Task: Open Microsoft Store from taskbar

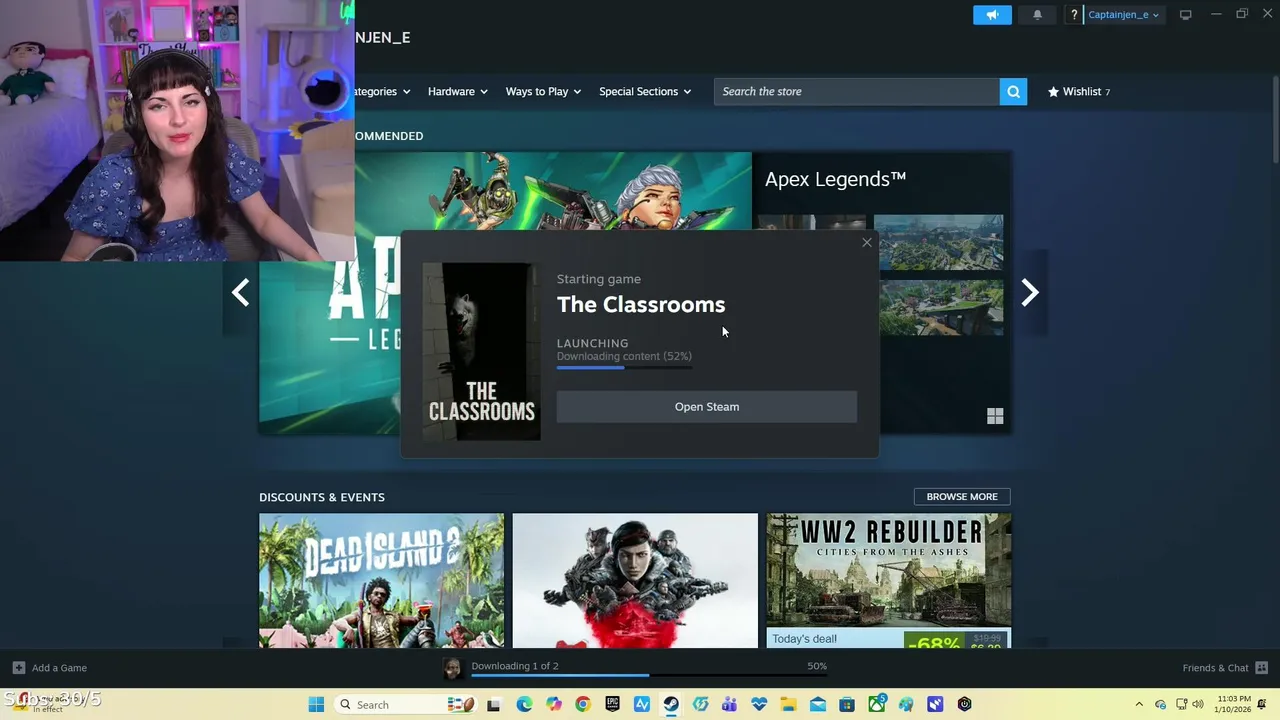Action: [x=847, y=704]
